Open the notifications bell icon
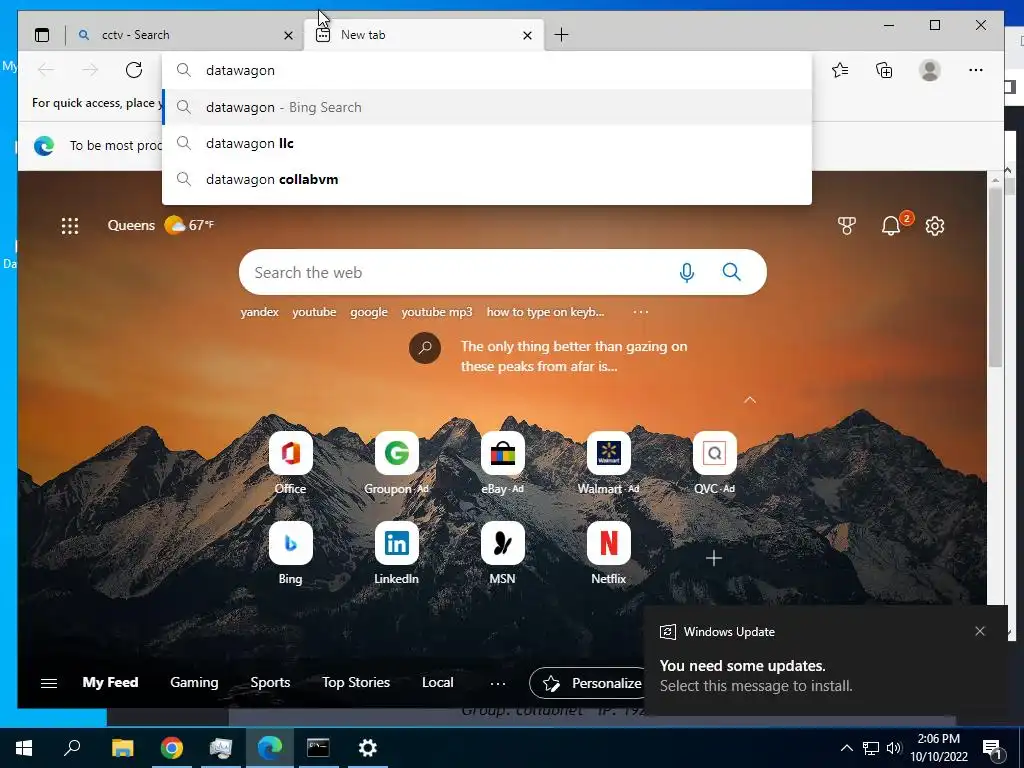The height and width of the screenshot is (768, 1024). [x=891, y=225]
